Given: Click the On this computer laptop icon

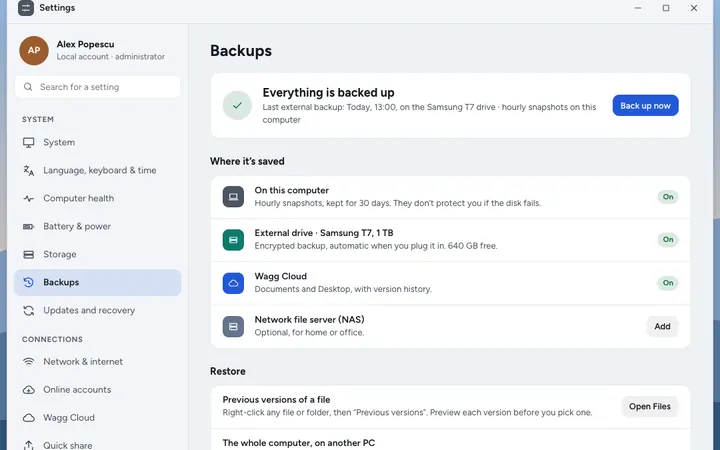Looking at the screenshot, I should [233, 197].
